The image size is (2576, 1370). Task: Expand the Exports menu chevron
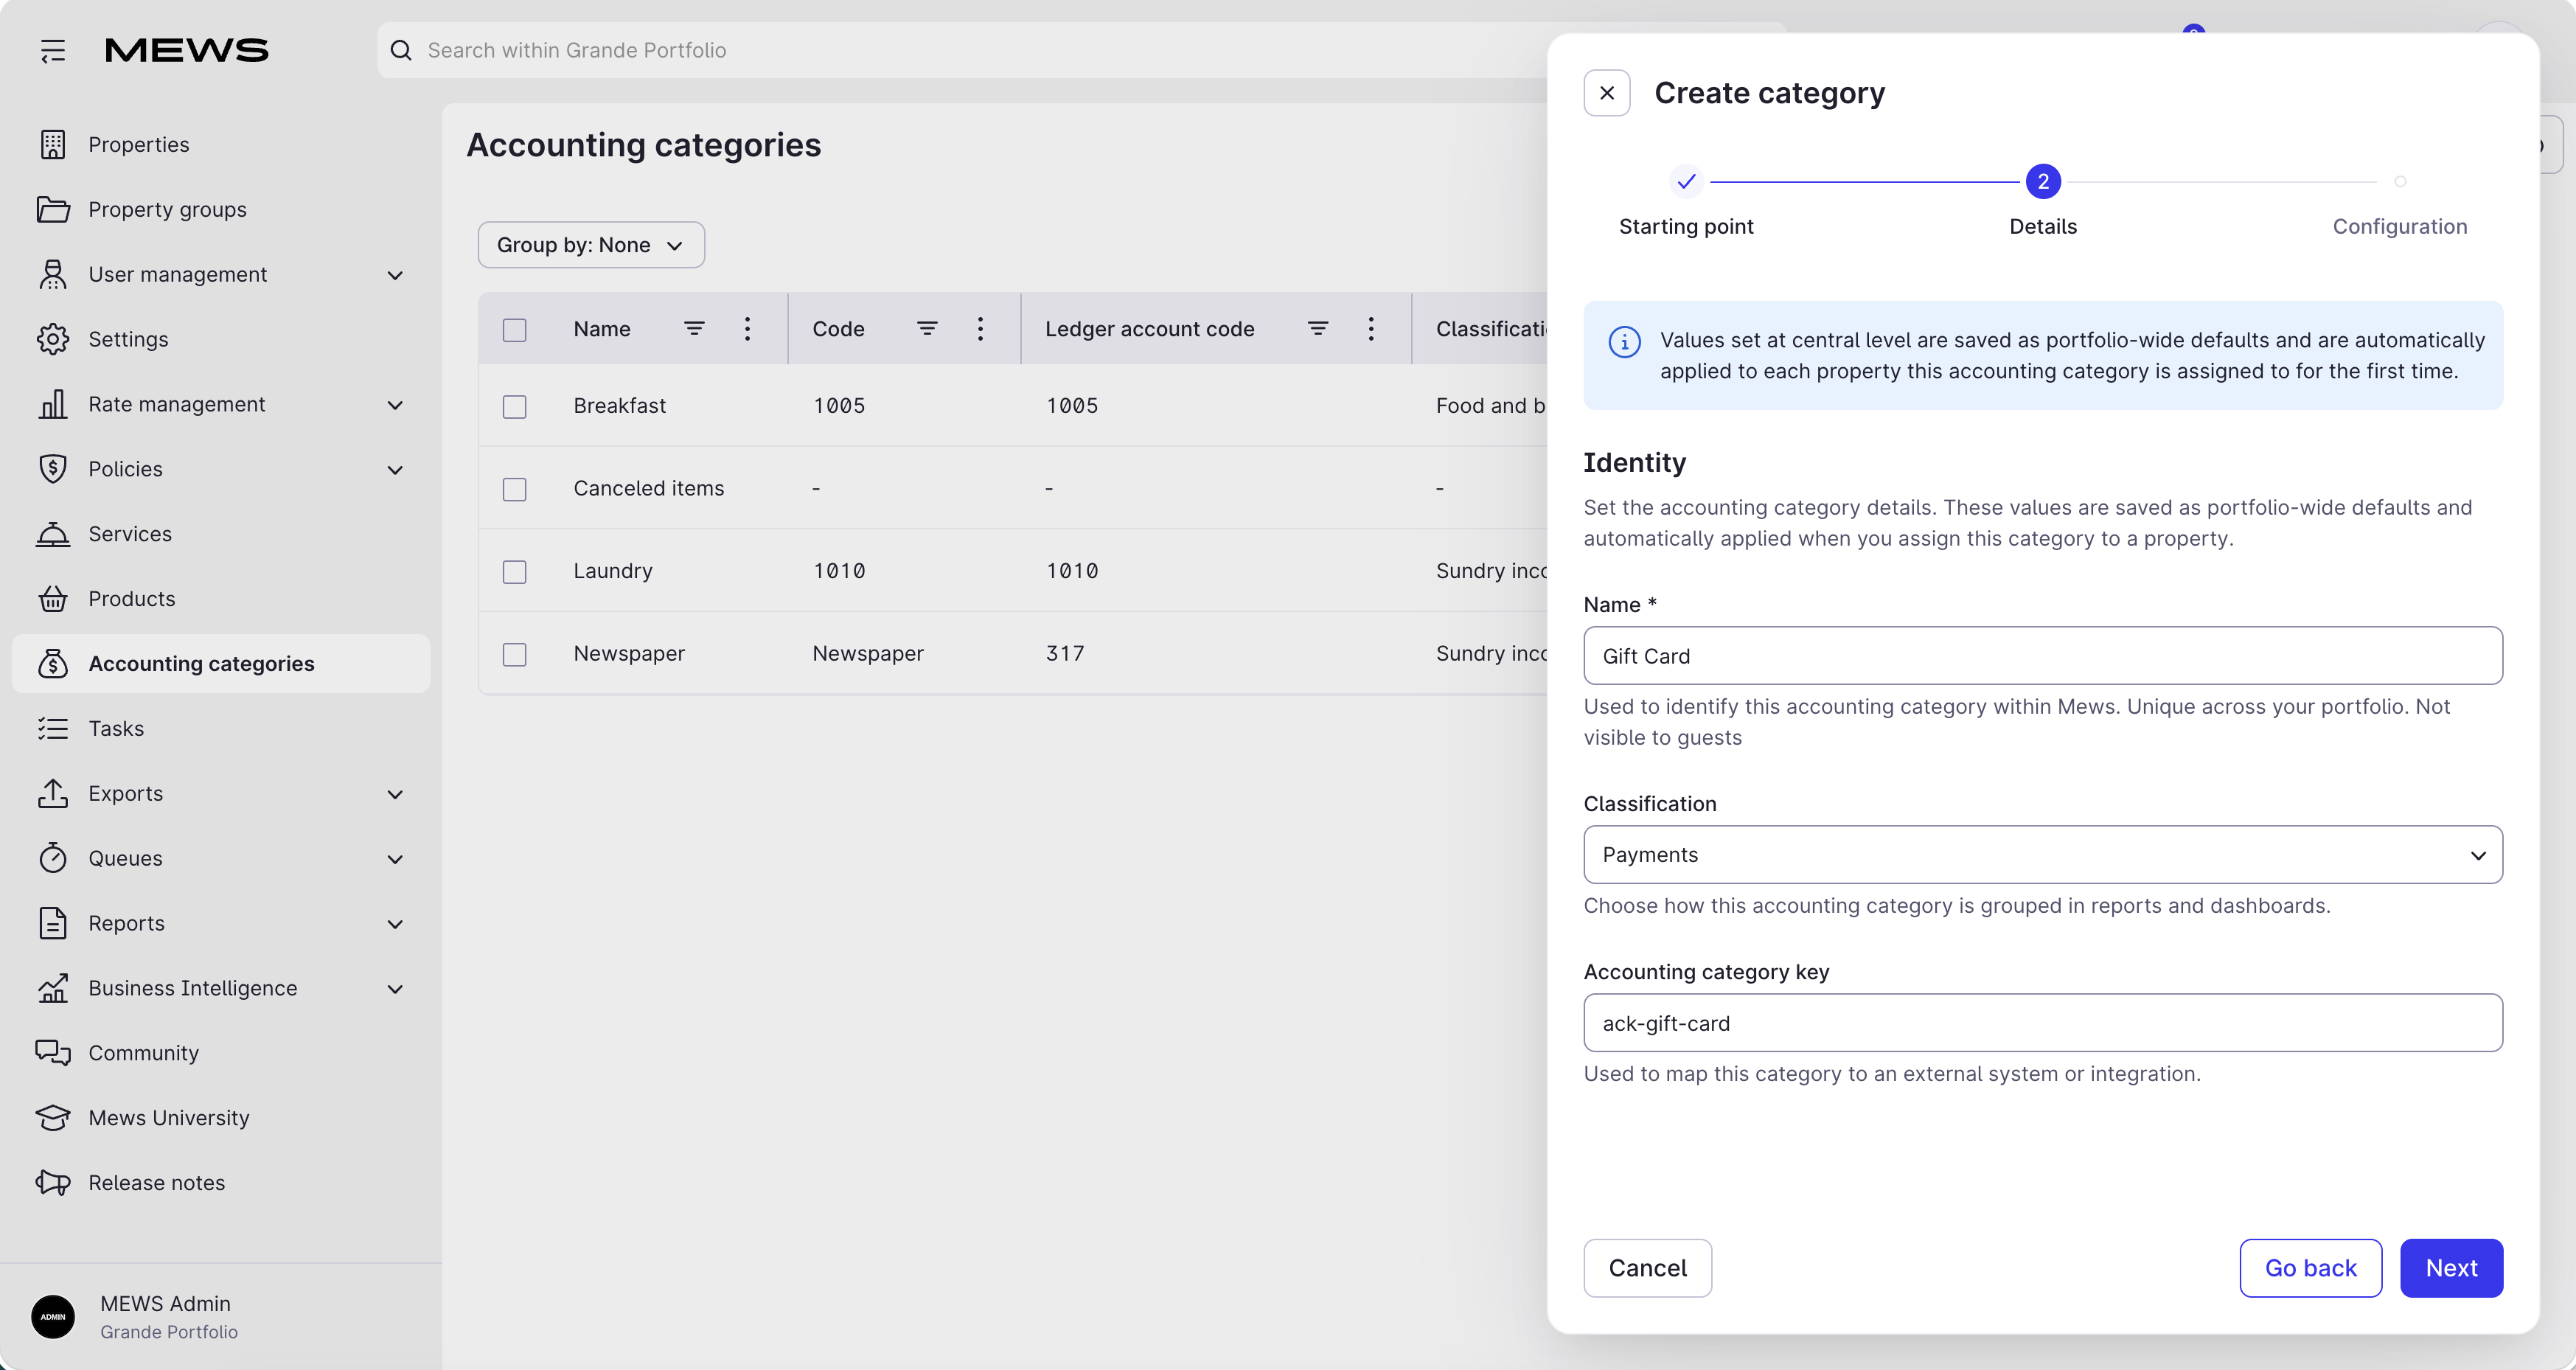tap(395, 794)
